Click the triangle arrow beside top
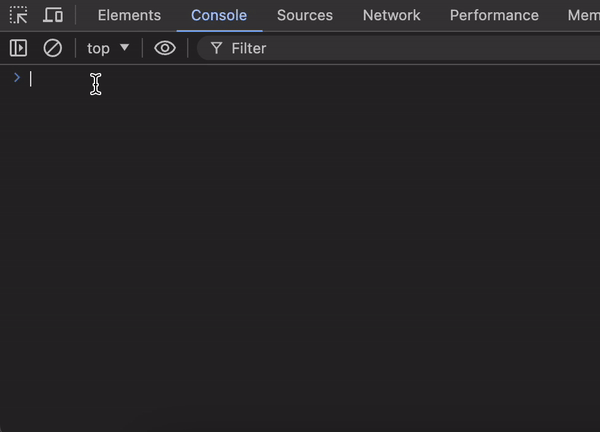The image size is (600, 432). click(124, 48)
